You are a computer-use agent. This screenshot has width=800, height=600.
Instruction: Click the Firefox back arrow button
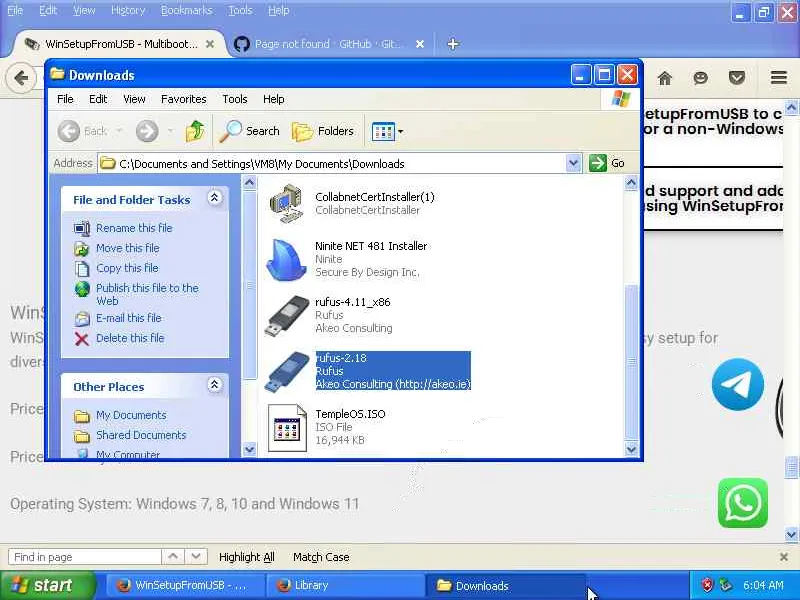click(x=21, y=78)
